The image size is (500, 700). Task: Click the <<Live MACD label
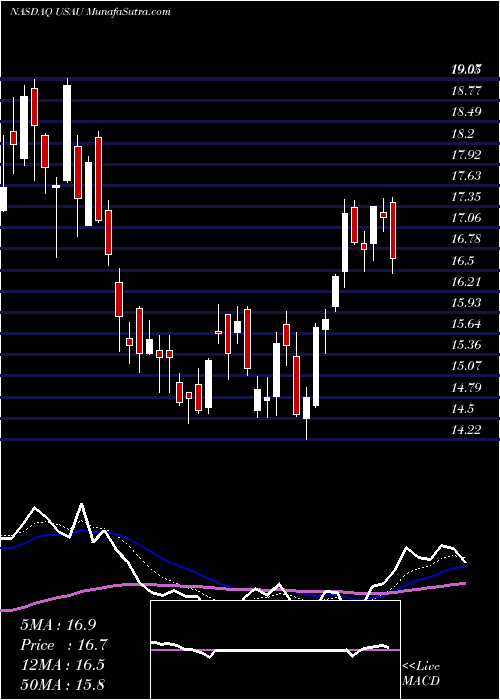[x=421, y=674]
